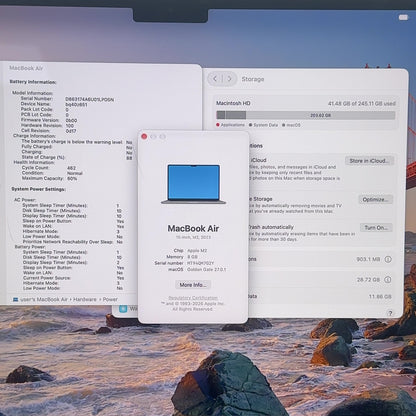Click the 11.86 GB storage value
416x416 pixels.
tap(380, 296)
